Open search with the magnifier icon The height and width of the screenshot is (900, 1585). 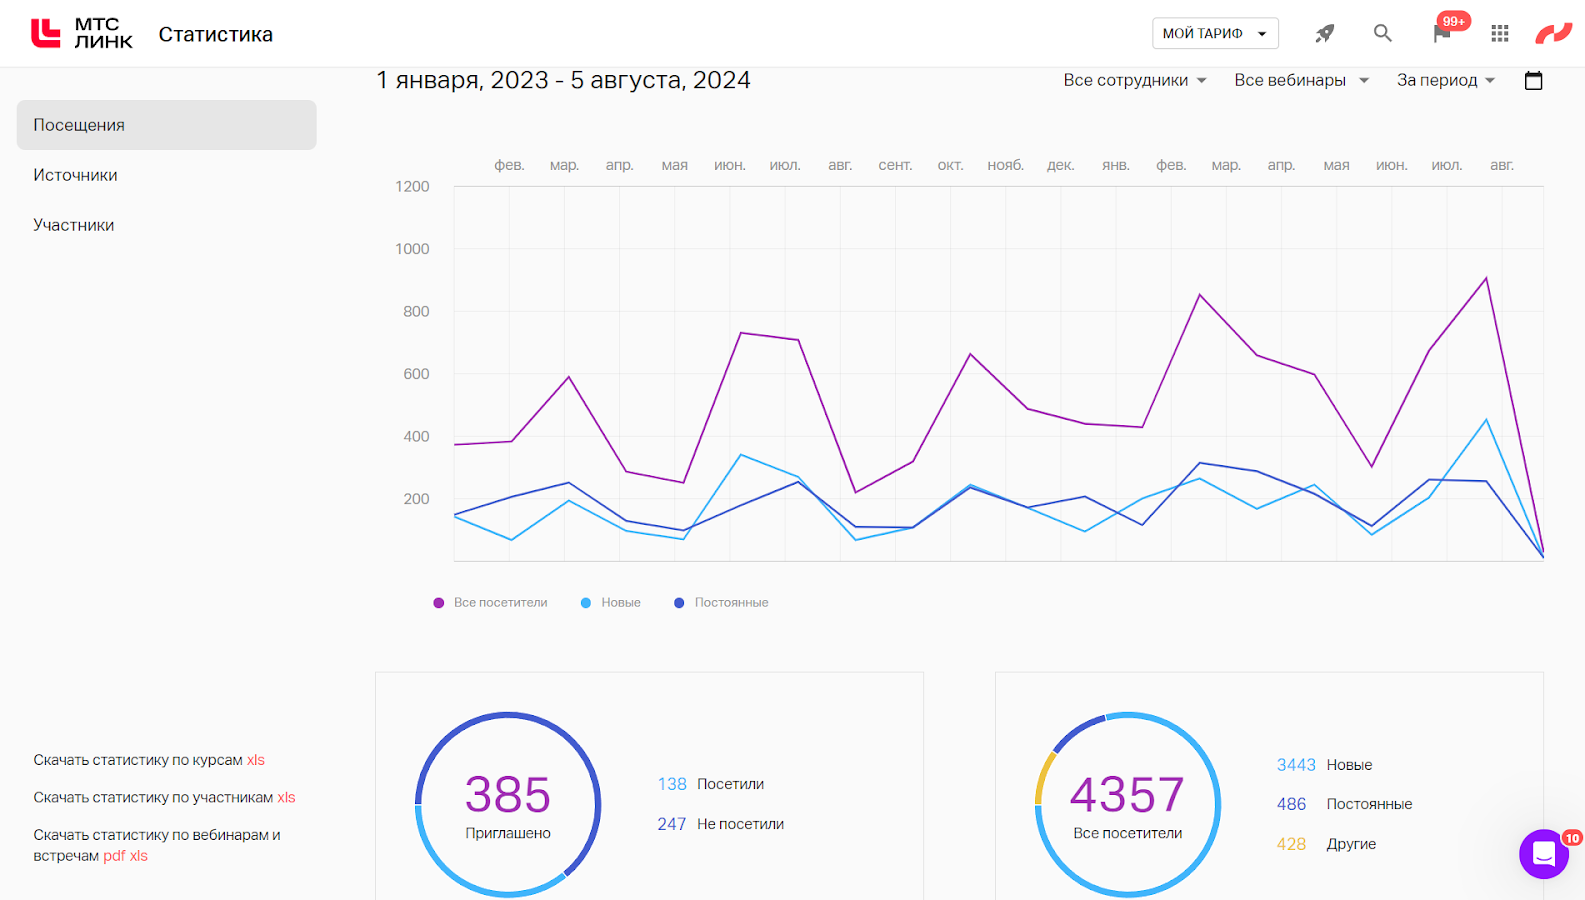point(1383,33)
